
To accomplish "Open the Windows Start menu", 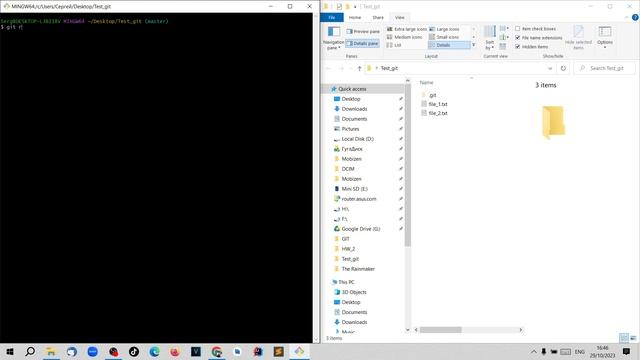I will click(x=10, y=351).
